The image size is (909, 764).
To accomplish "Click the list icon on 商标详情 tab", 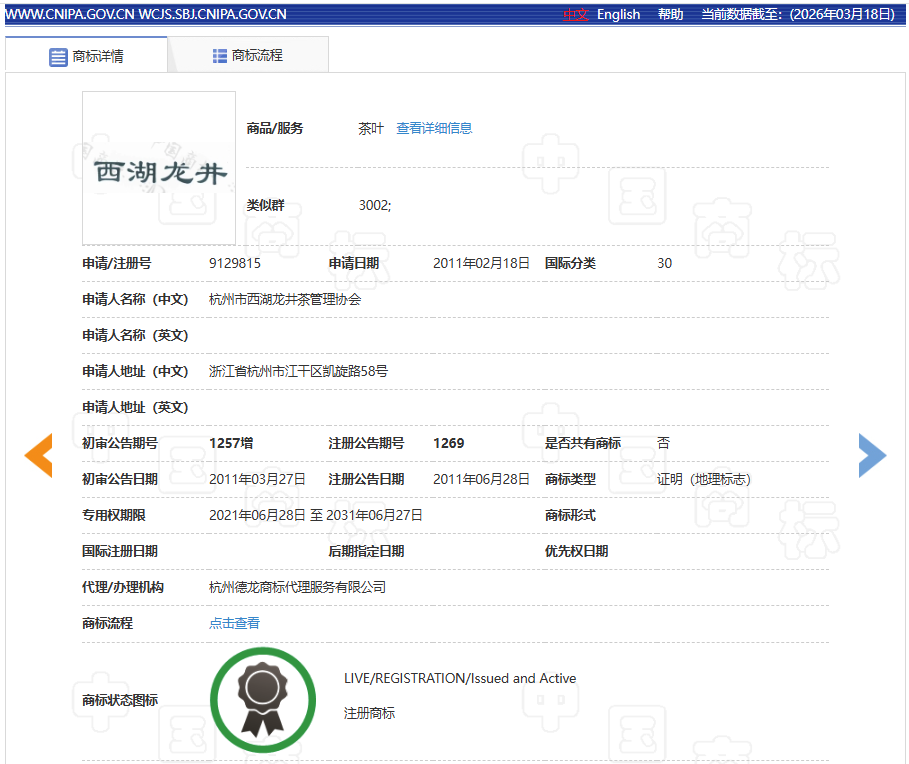I will [58, 57].
